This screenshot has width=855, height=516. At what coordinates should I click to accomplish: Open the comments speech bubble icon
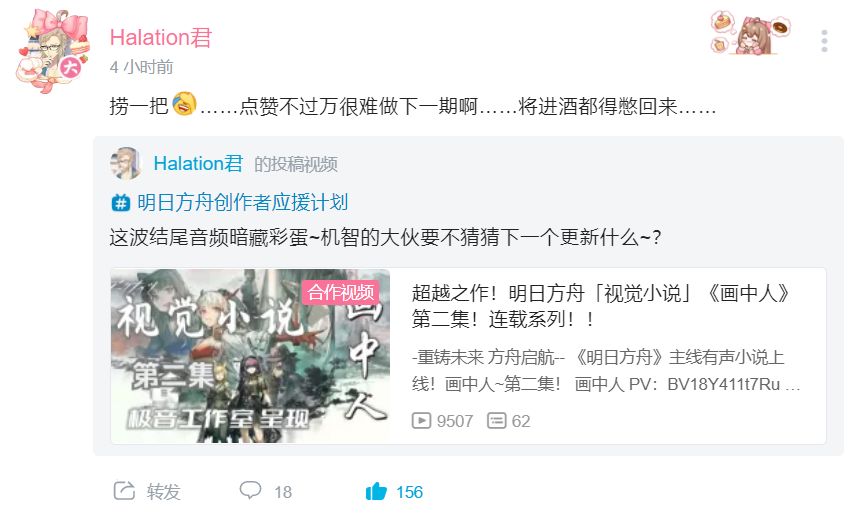(x=250, y=490)
